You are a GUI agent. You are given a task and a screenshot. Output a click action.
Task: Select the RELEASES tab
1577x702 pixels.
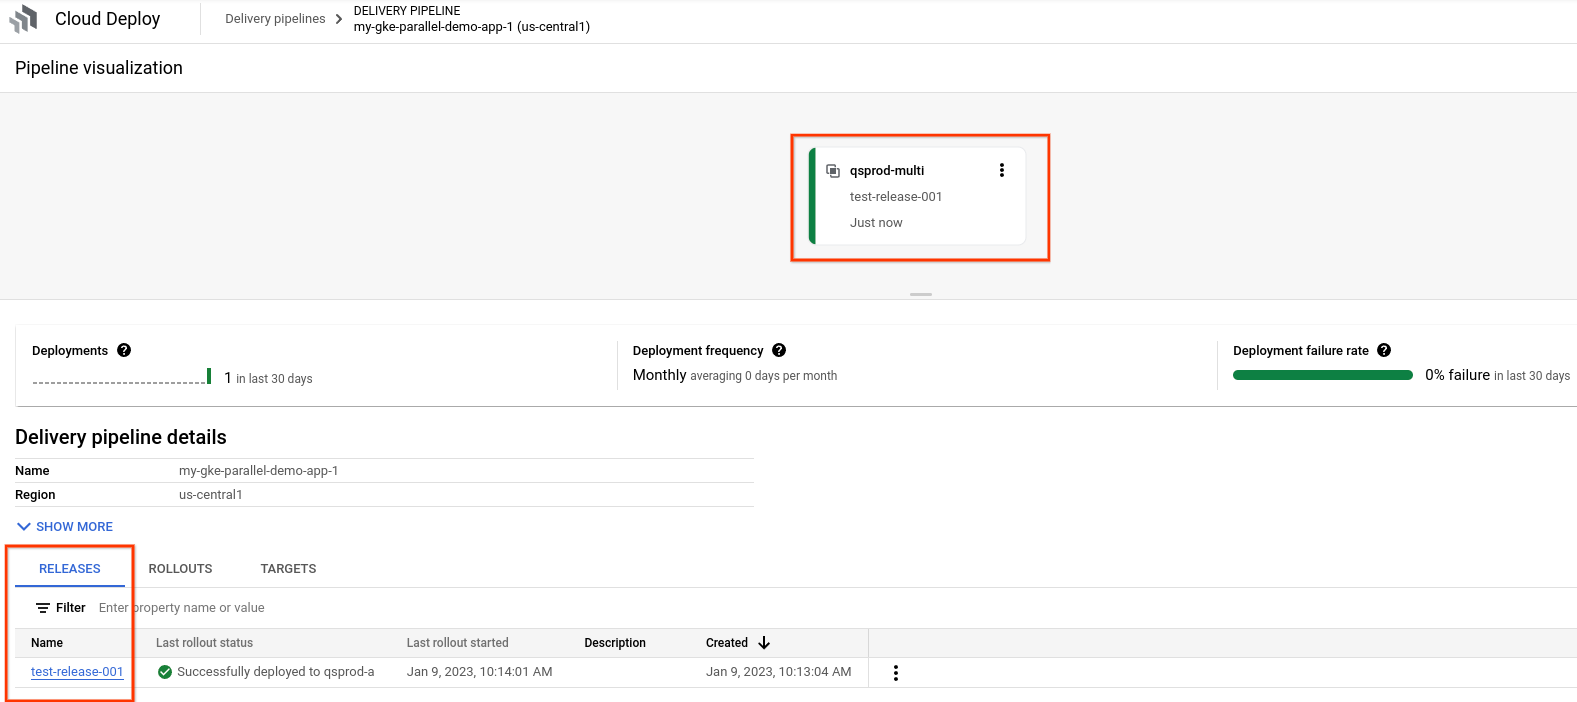coord(70,569)
